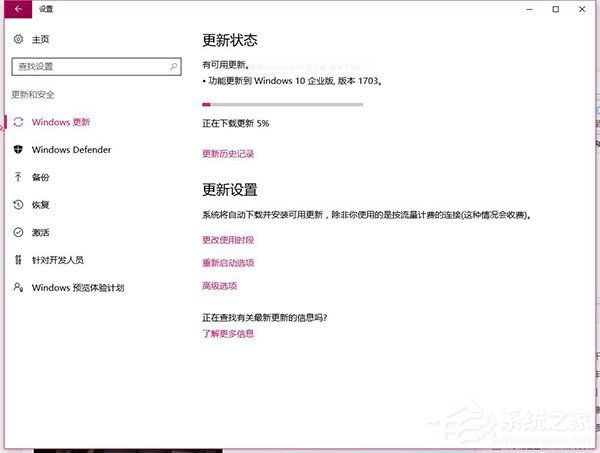
Task: Click the 激活 activation checkmark icon
Action: click(18, 232)
